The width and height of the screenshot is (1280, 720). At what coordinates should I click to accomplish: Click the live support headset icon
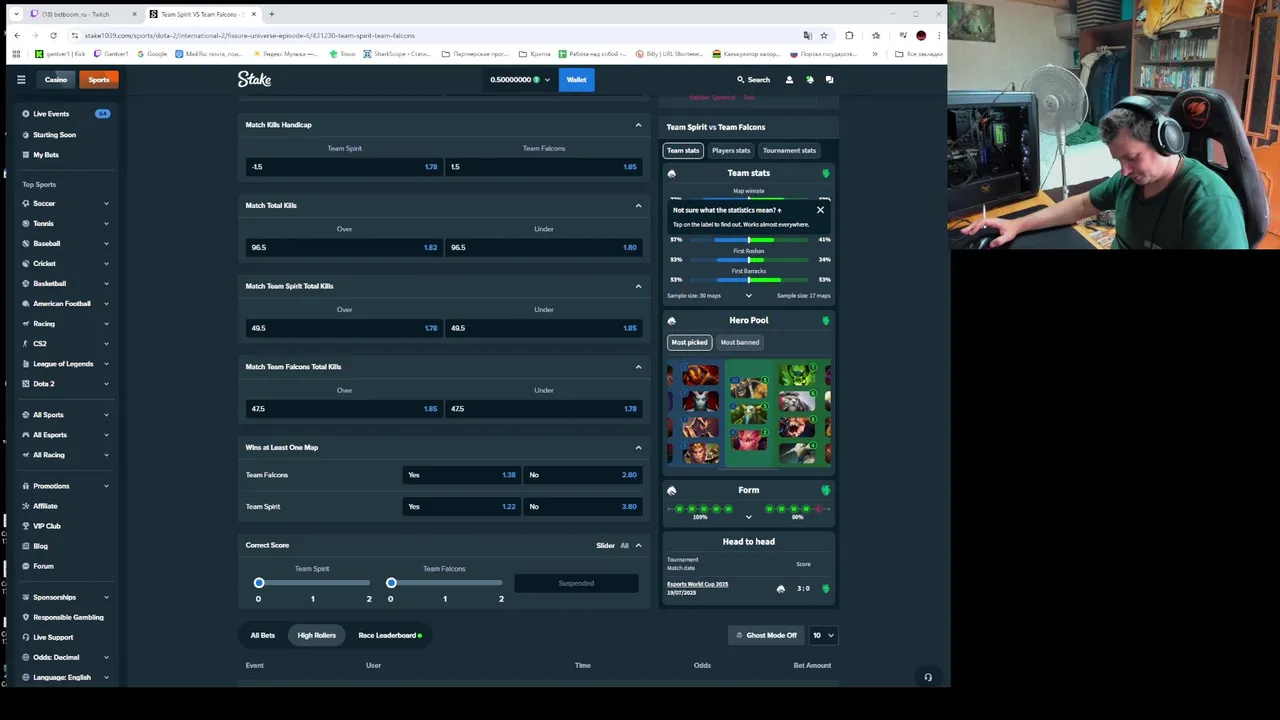928,677
